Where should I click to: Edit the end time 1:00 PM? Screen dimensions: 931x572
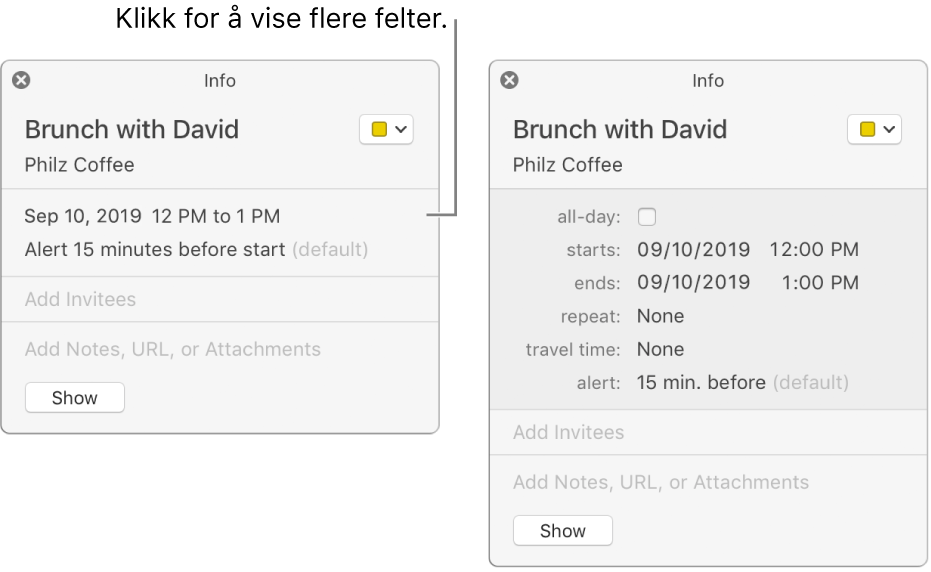820,283
